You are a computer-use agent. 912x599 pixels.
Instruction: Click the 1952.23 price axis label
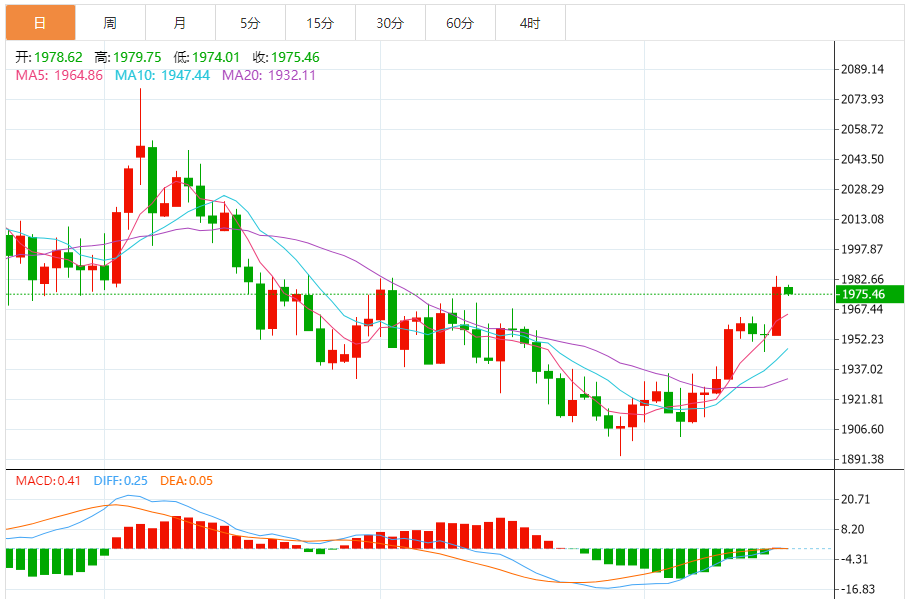point(862,339)
